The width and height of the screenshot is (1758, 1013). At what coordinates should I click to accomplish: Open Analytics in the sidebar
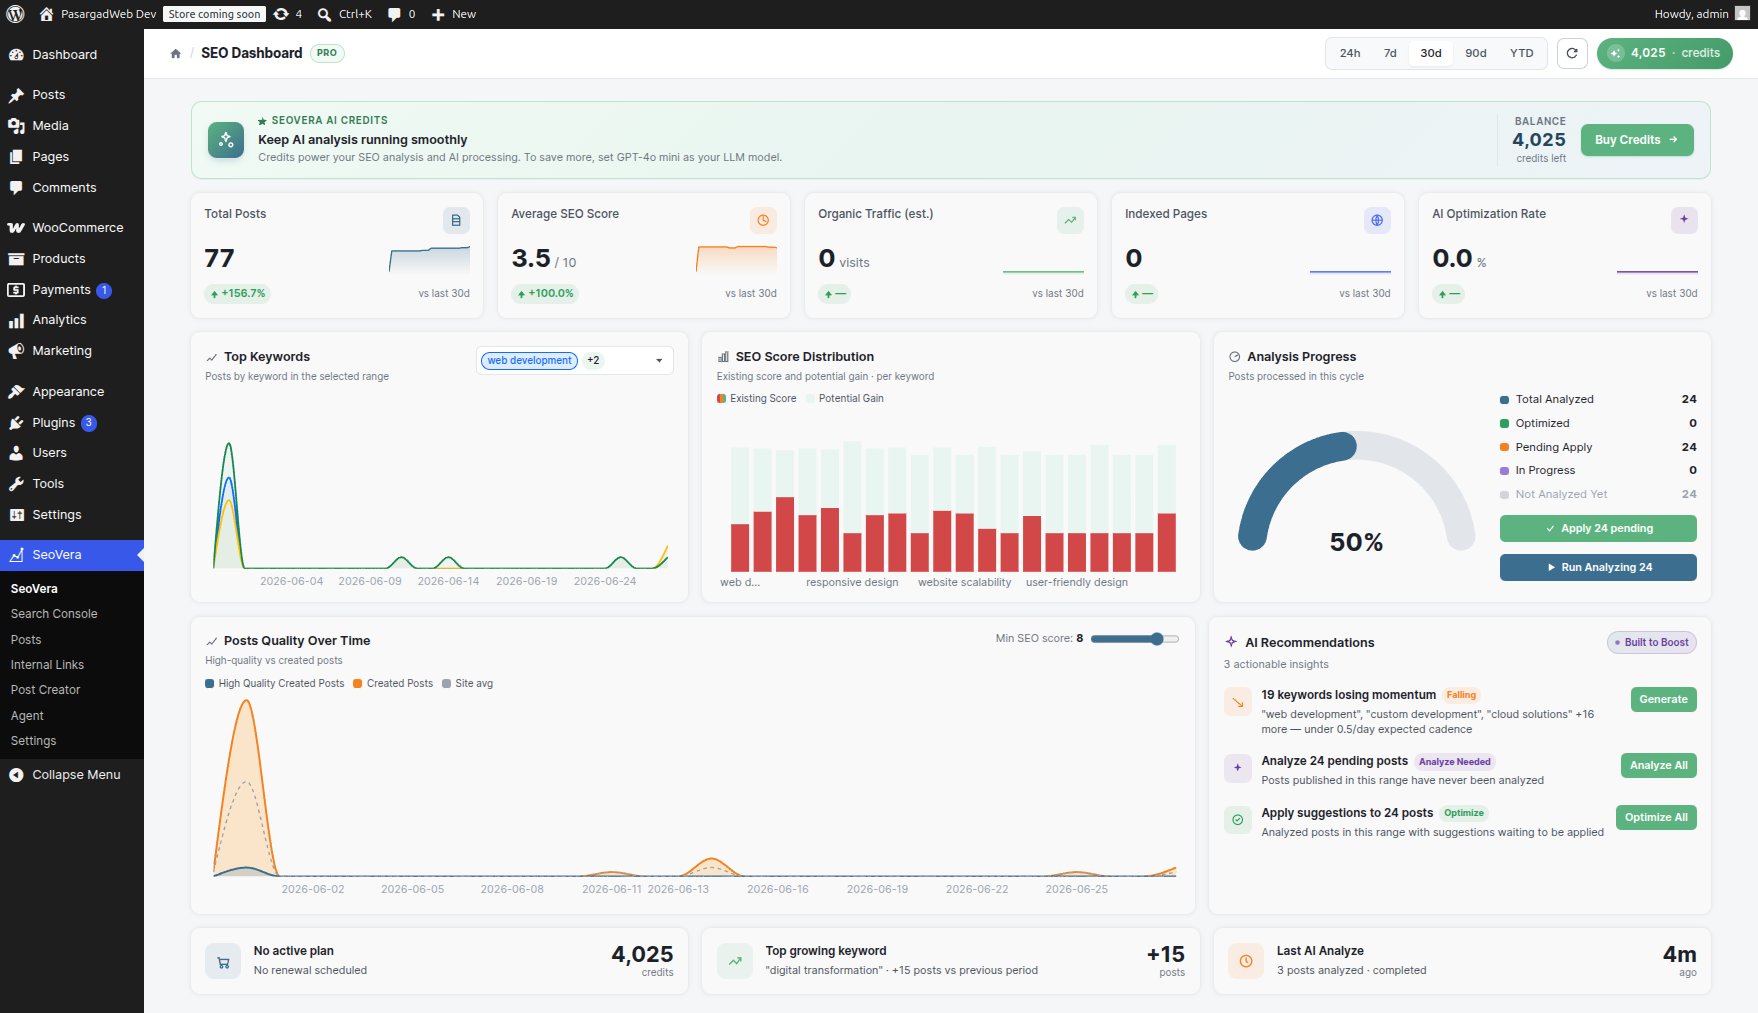pyautogui.click(x=72, y=320)
